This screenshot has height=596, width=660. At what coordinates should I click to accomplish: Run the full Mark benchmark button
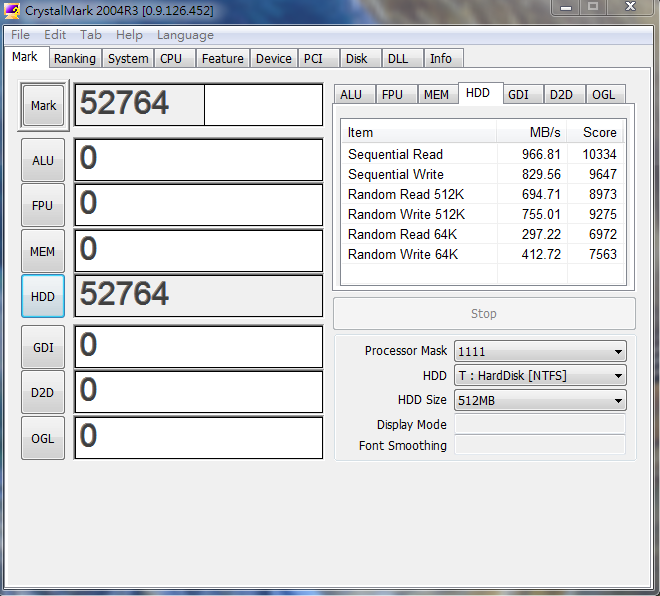(x=43, y=105)
